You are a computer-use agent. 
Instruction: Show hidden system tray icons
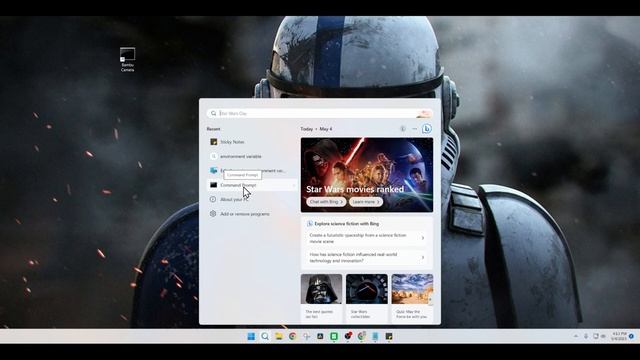click(x=576, y=336)
